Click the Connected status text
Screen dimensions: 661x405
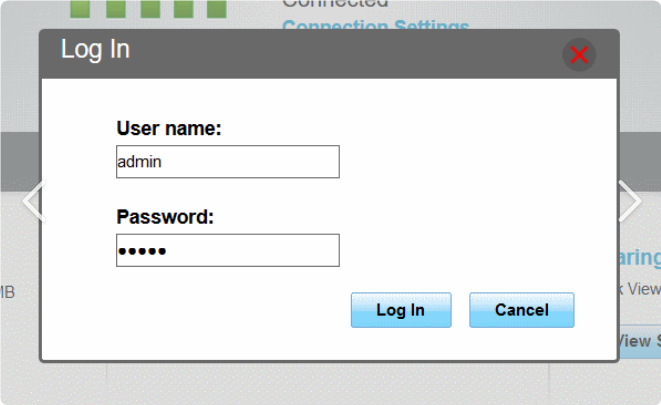[335, 4]
